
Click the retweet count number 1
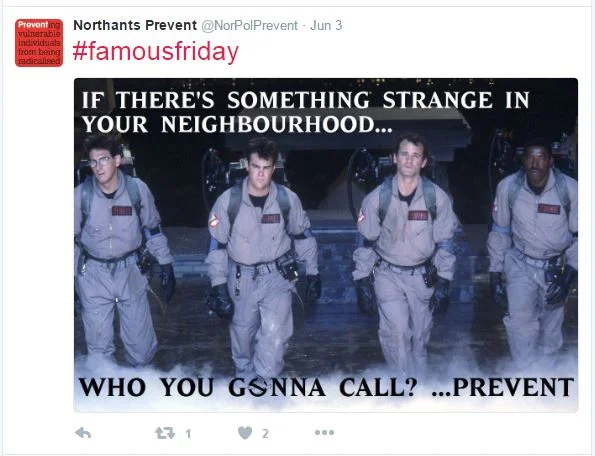coord(188,433)
